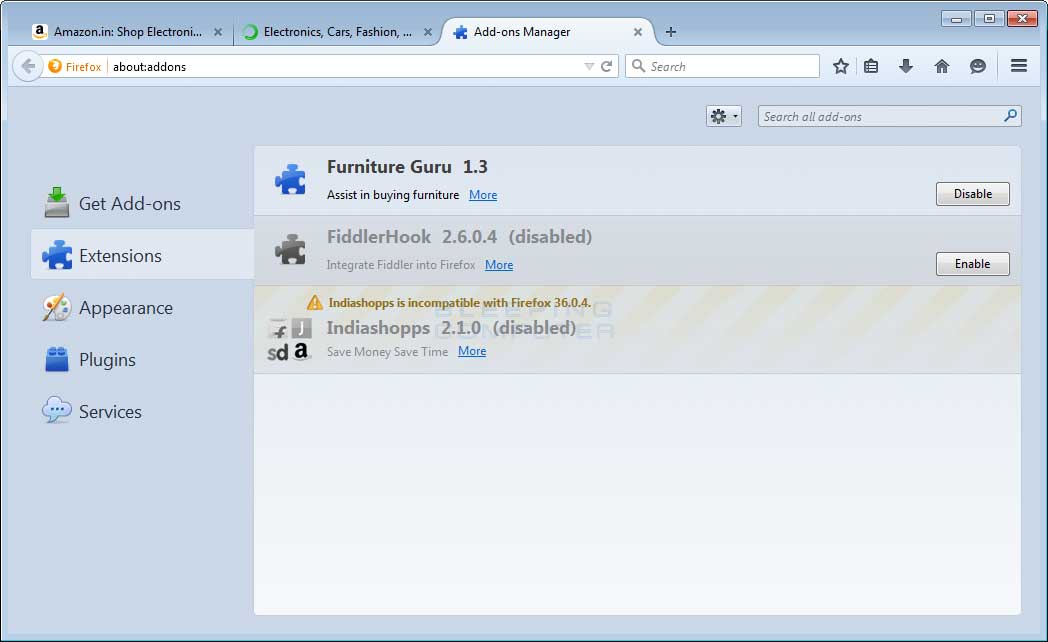1048x642 pixels.
Task: Open the Appearance category
Action: [x=142, y=307]
